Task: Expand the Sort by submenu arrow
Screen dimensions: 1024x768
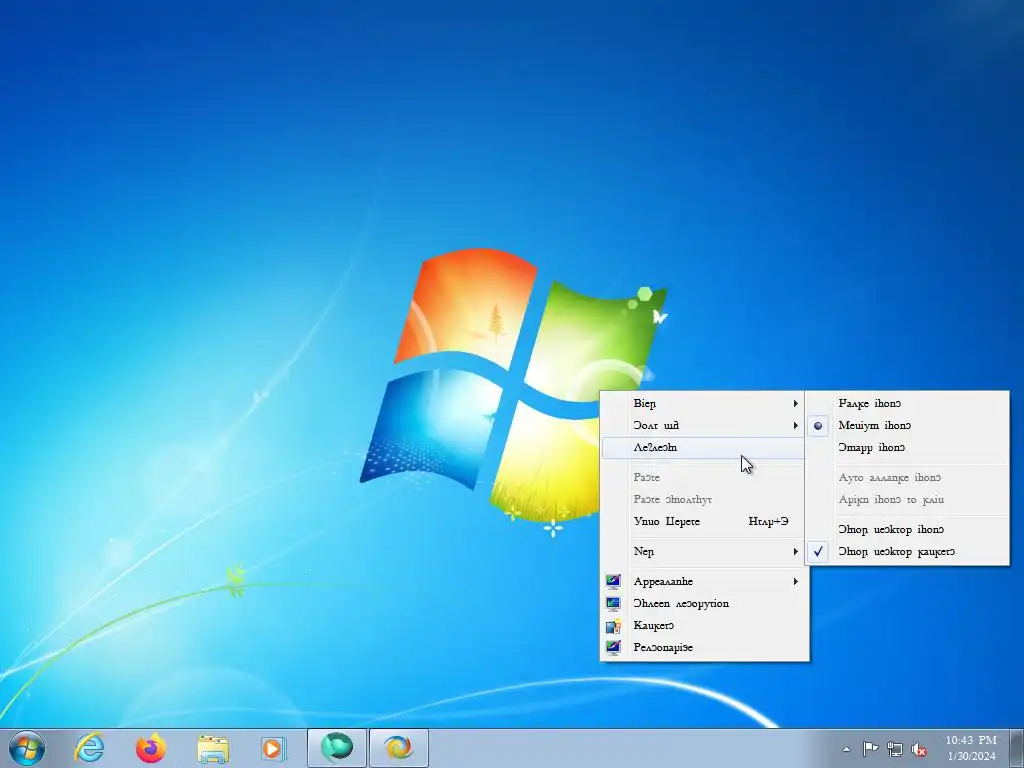Action: 795,426
